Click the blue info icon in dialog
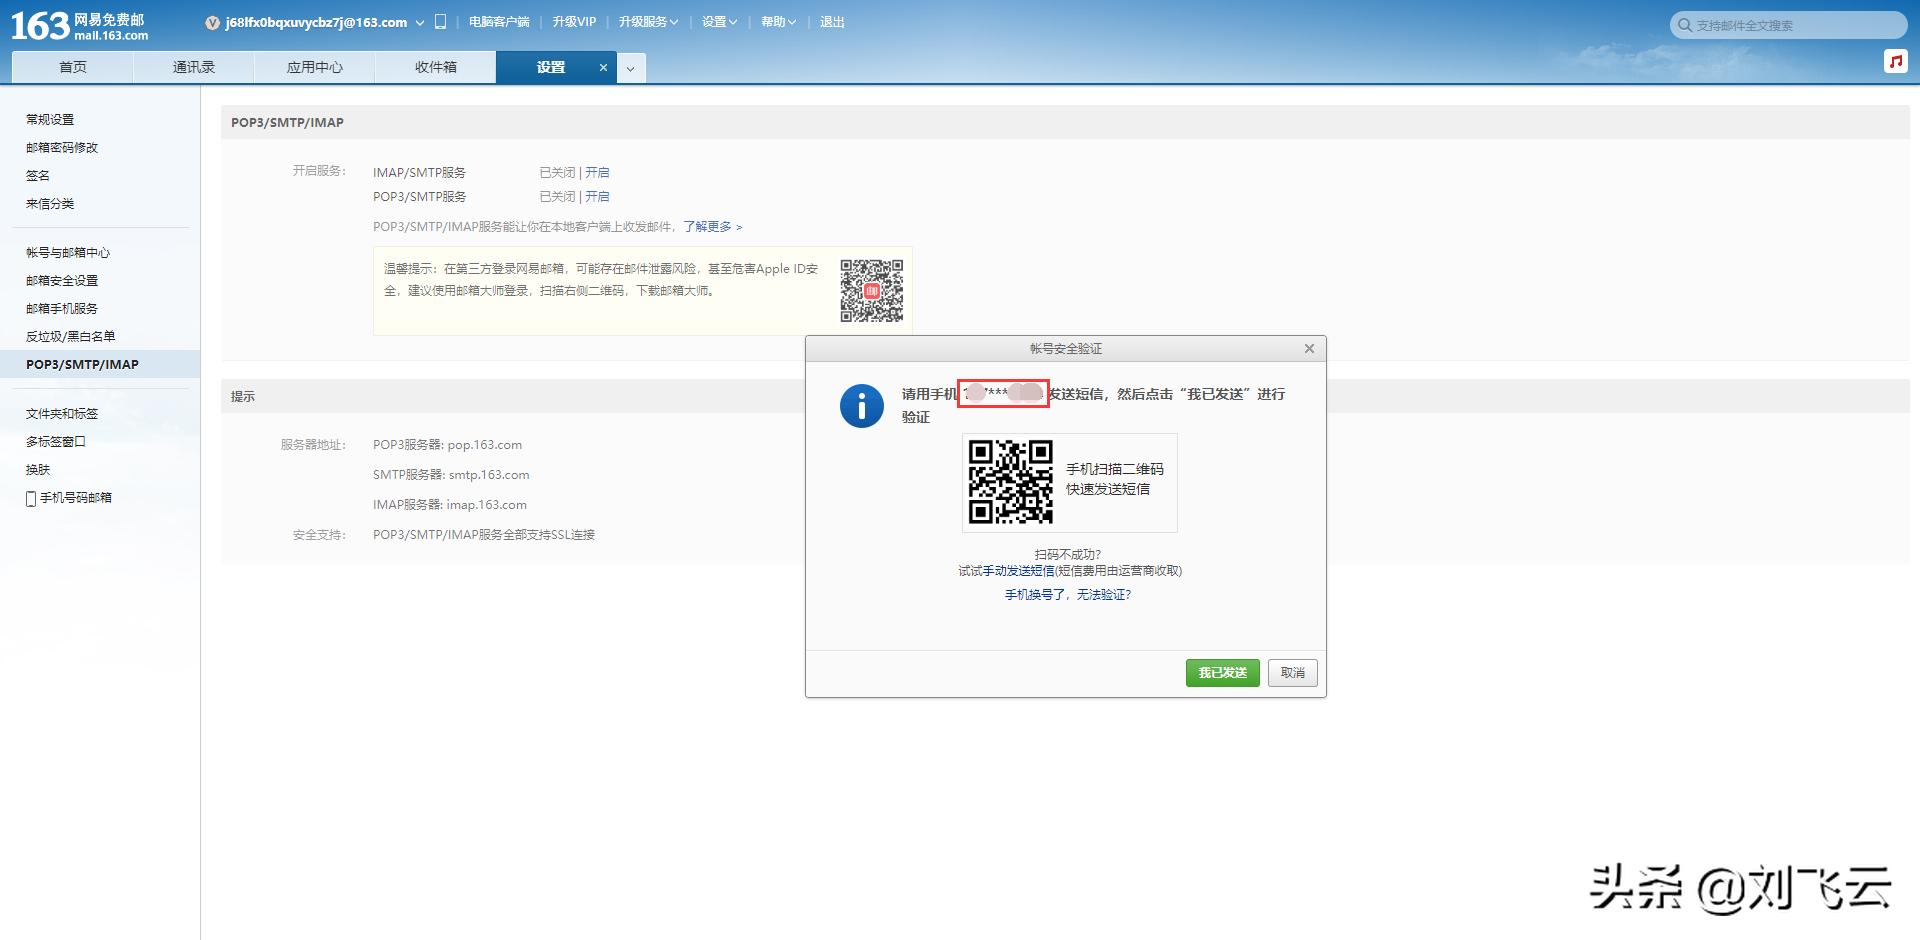The width and height of the screenshot is (1920, 940). 862,406
